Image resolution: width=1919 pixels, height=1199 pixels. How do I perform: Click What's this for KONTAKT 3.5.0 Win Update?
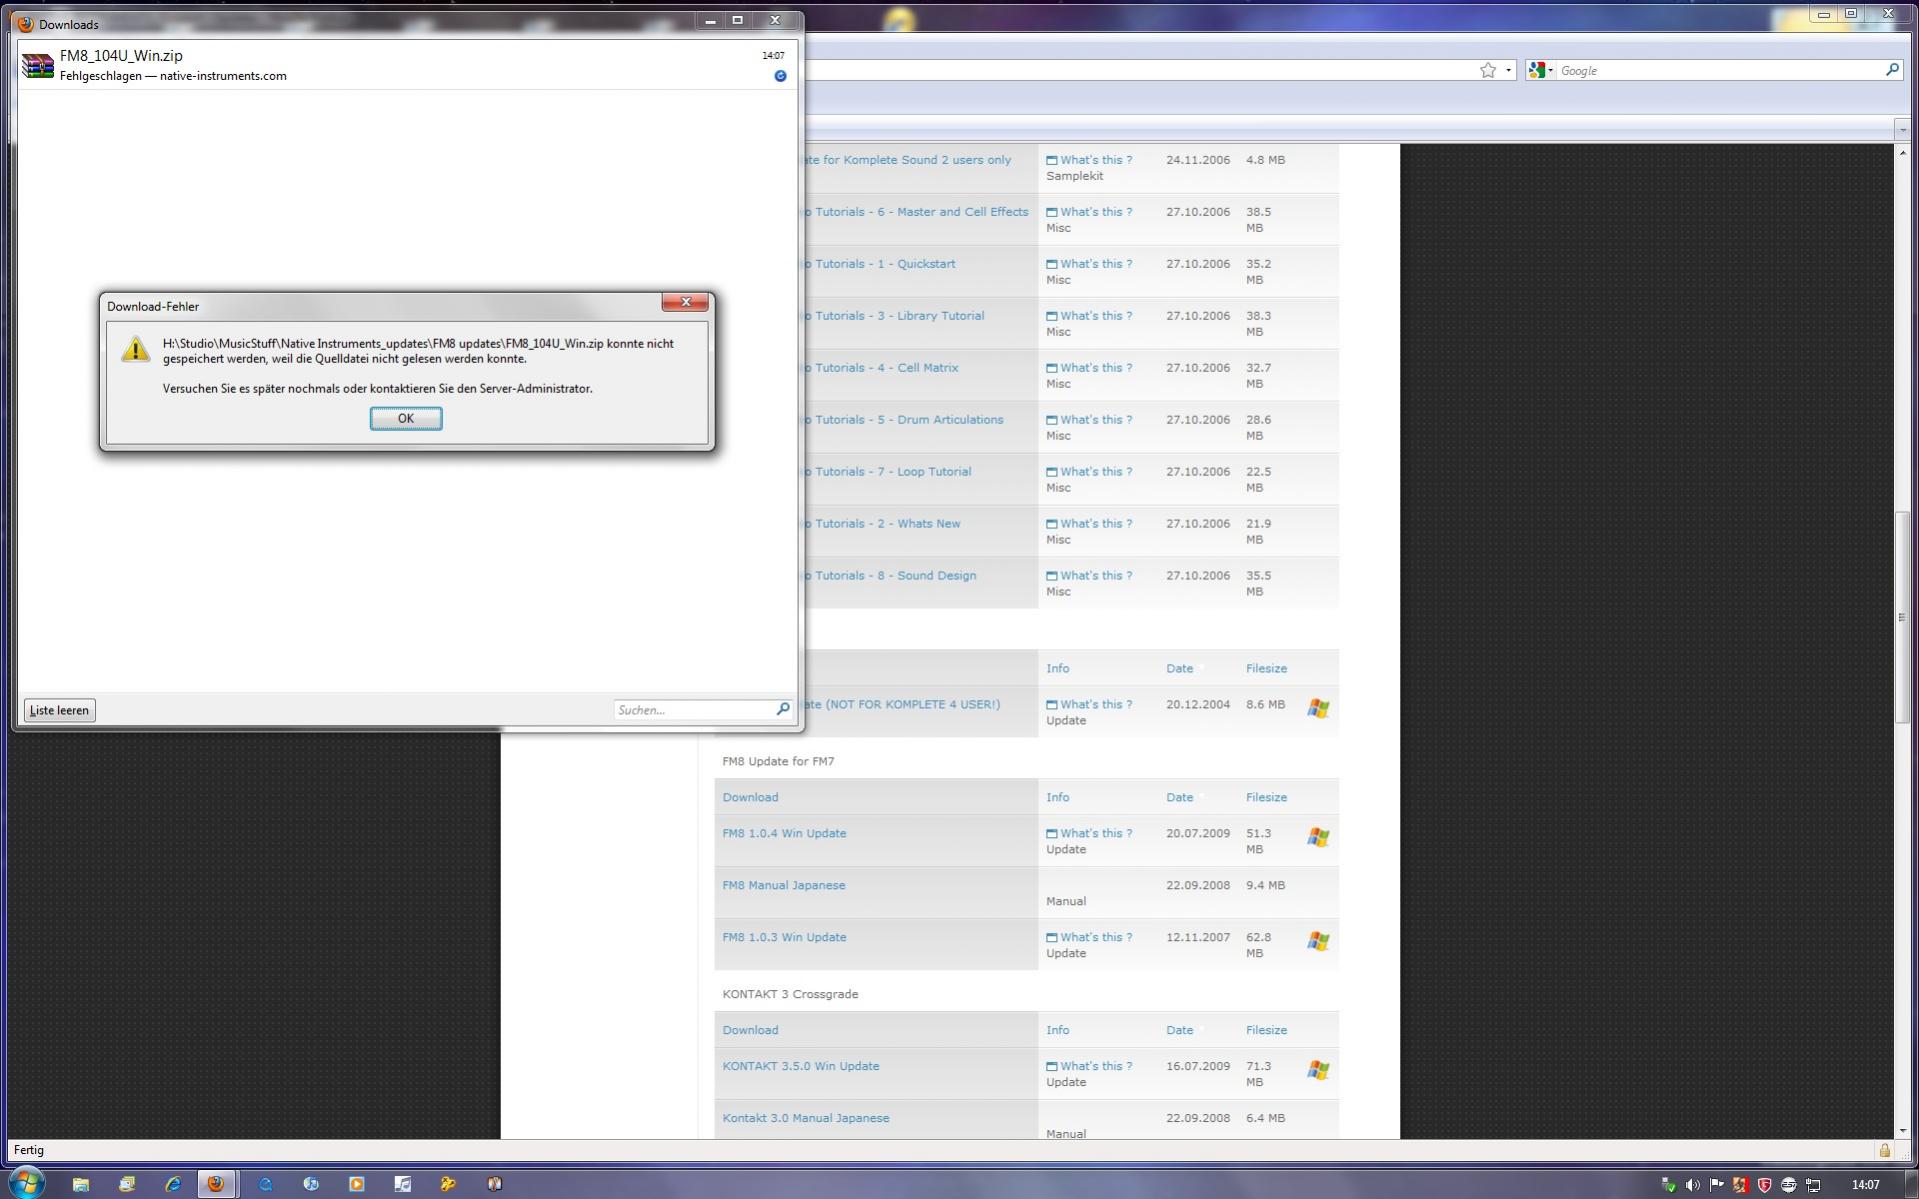click(x=1089, y=1066)
